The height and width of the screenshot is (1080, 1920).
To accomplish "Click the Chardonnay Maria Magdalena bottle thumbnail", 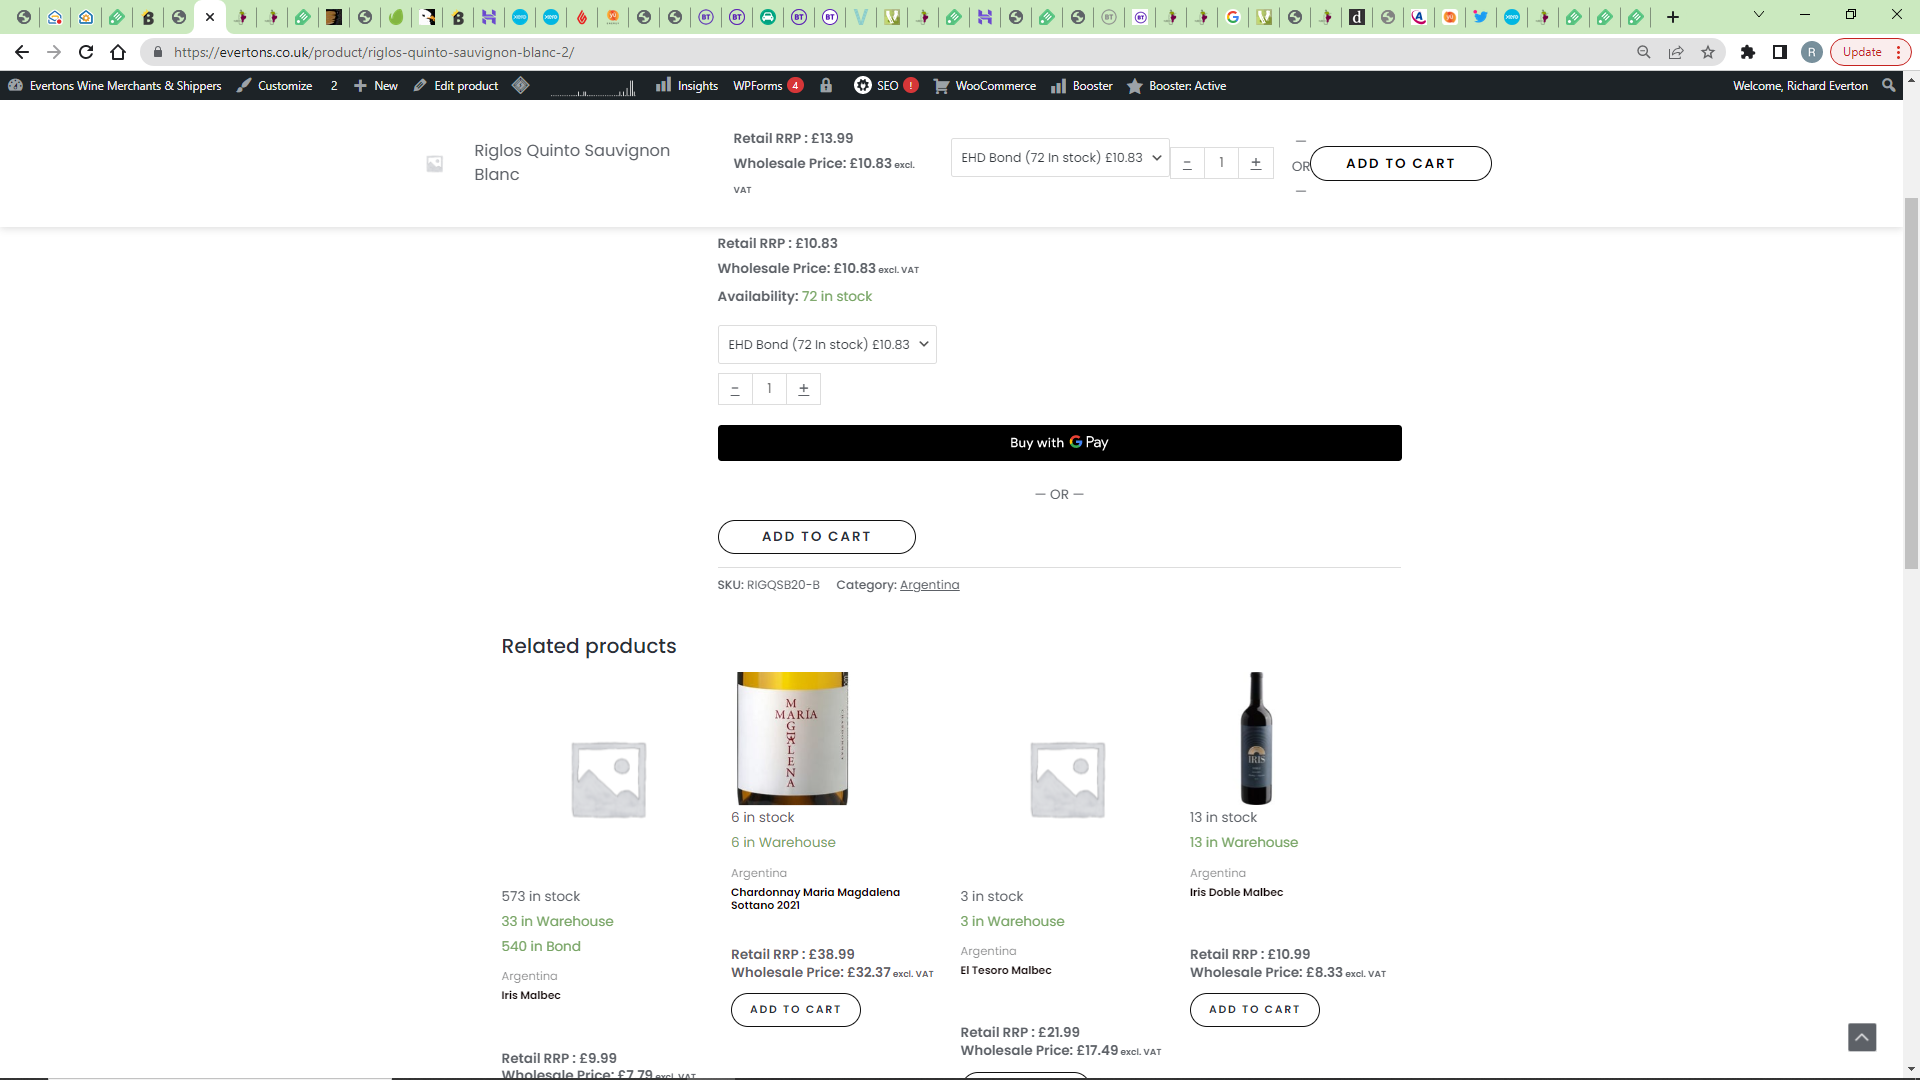I will [x=792, y=738].
